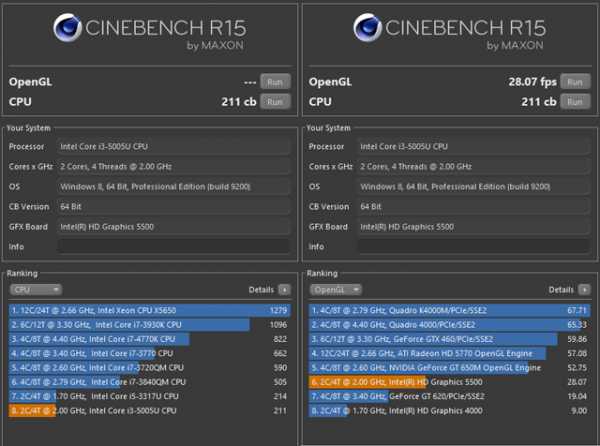This screenshot has height=446, width=600.
Task: Click the Processor field in right window
Action: (x=474, y=146)
